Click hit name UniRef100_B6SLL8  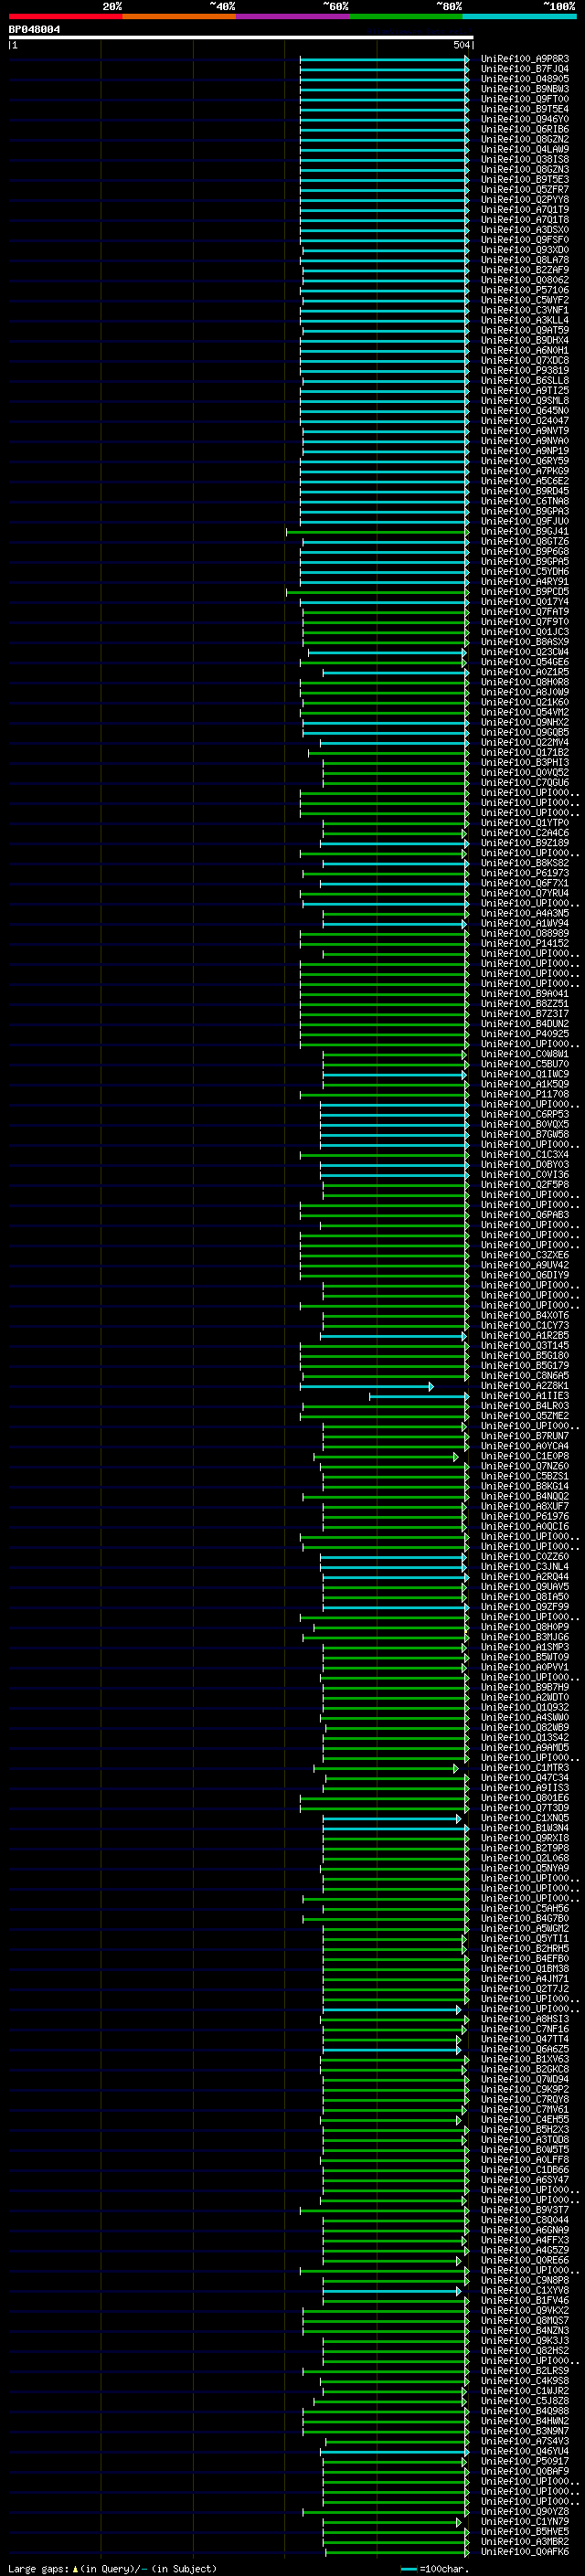(524, 381)
